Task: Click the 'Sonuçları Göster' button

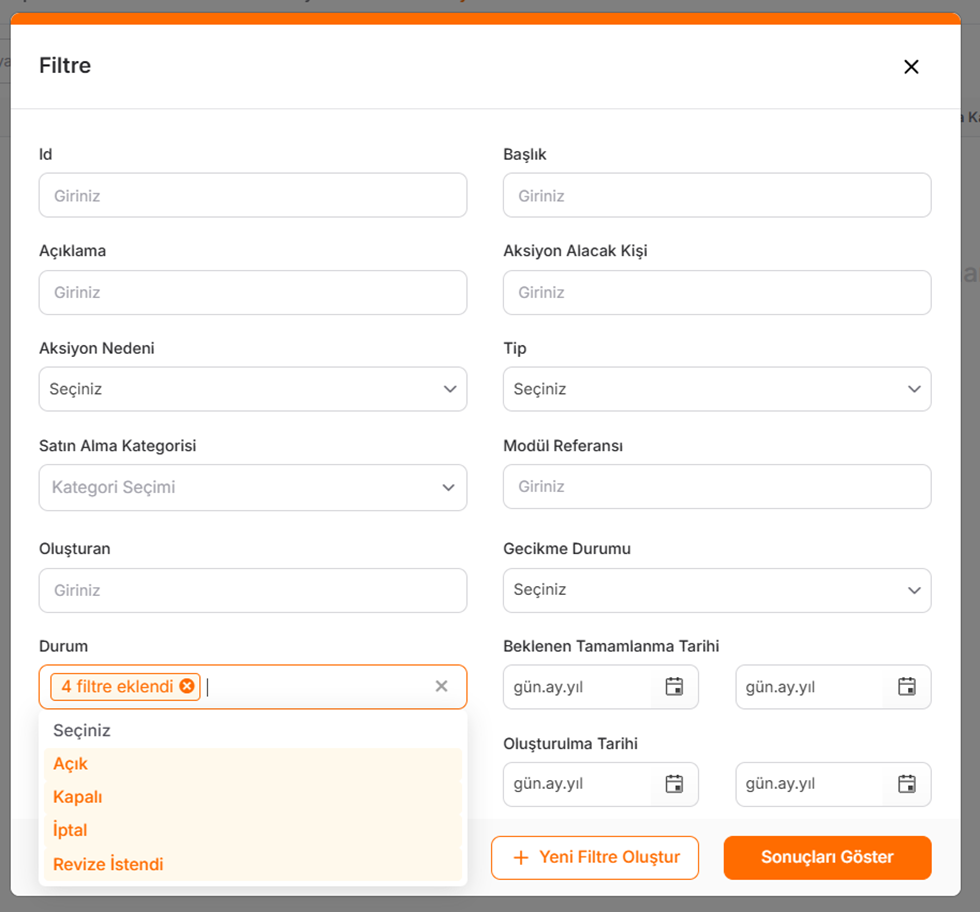Action: (828, 858)
